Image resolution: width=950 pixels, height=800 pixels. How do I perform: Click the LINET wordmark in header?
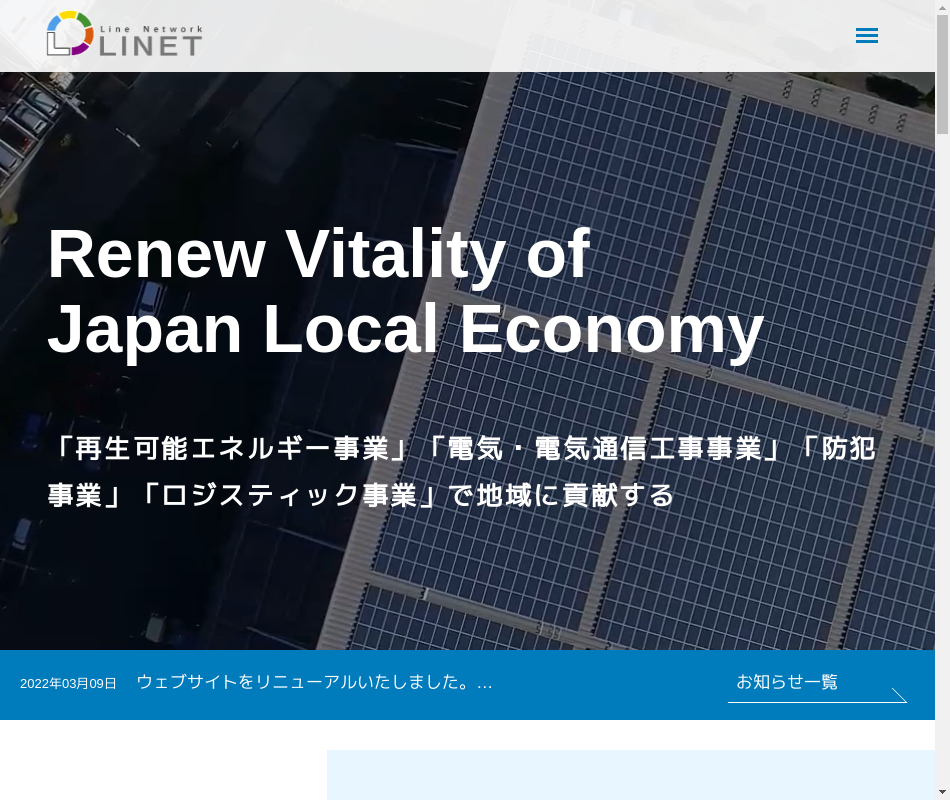(x=150, y=45)
